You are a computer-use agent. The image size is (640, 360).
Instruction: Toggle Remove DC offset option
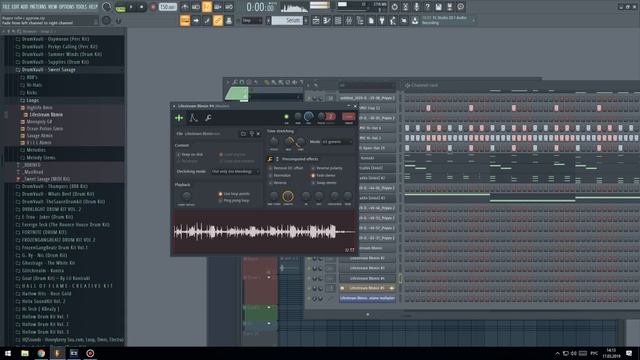(x=286, y=168)
